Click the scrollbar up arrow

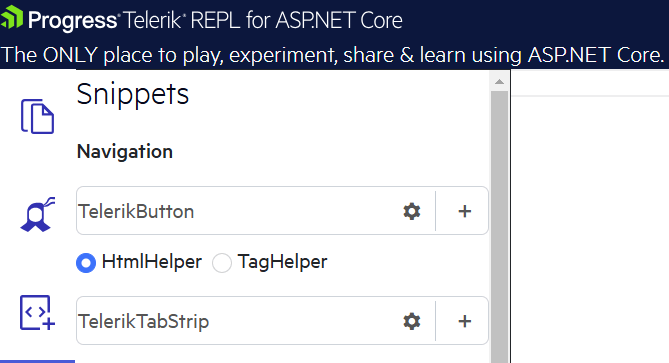tap(499, 81)
